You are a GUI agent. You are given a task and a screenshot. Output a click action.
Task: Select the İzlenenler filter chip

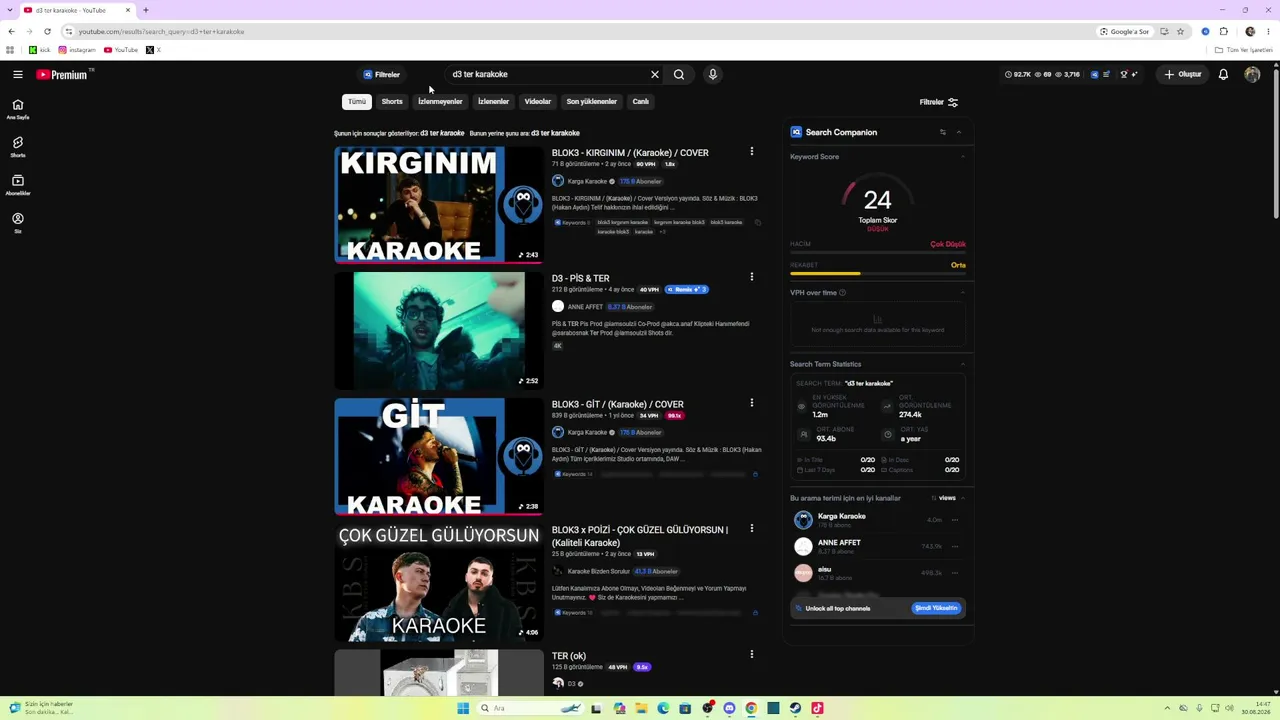pos(493,101)
